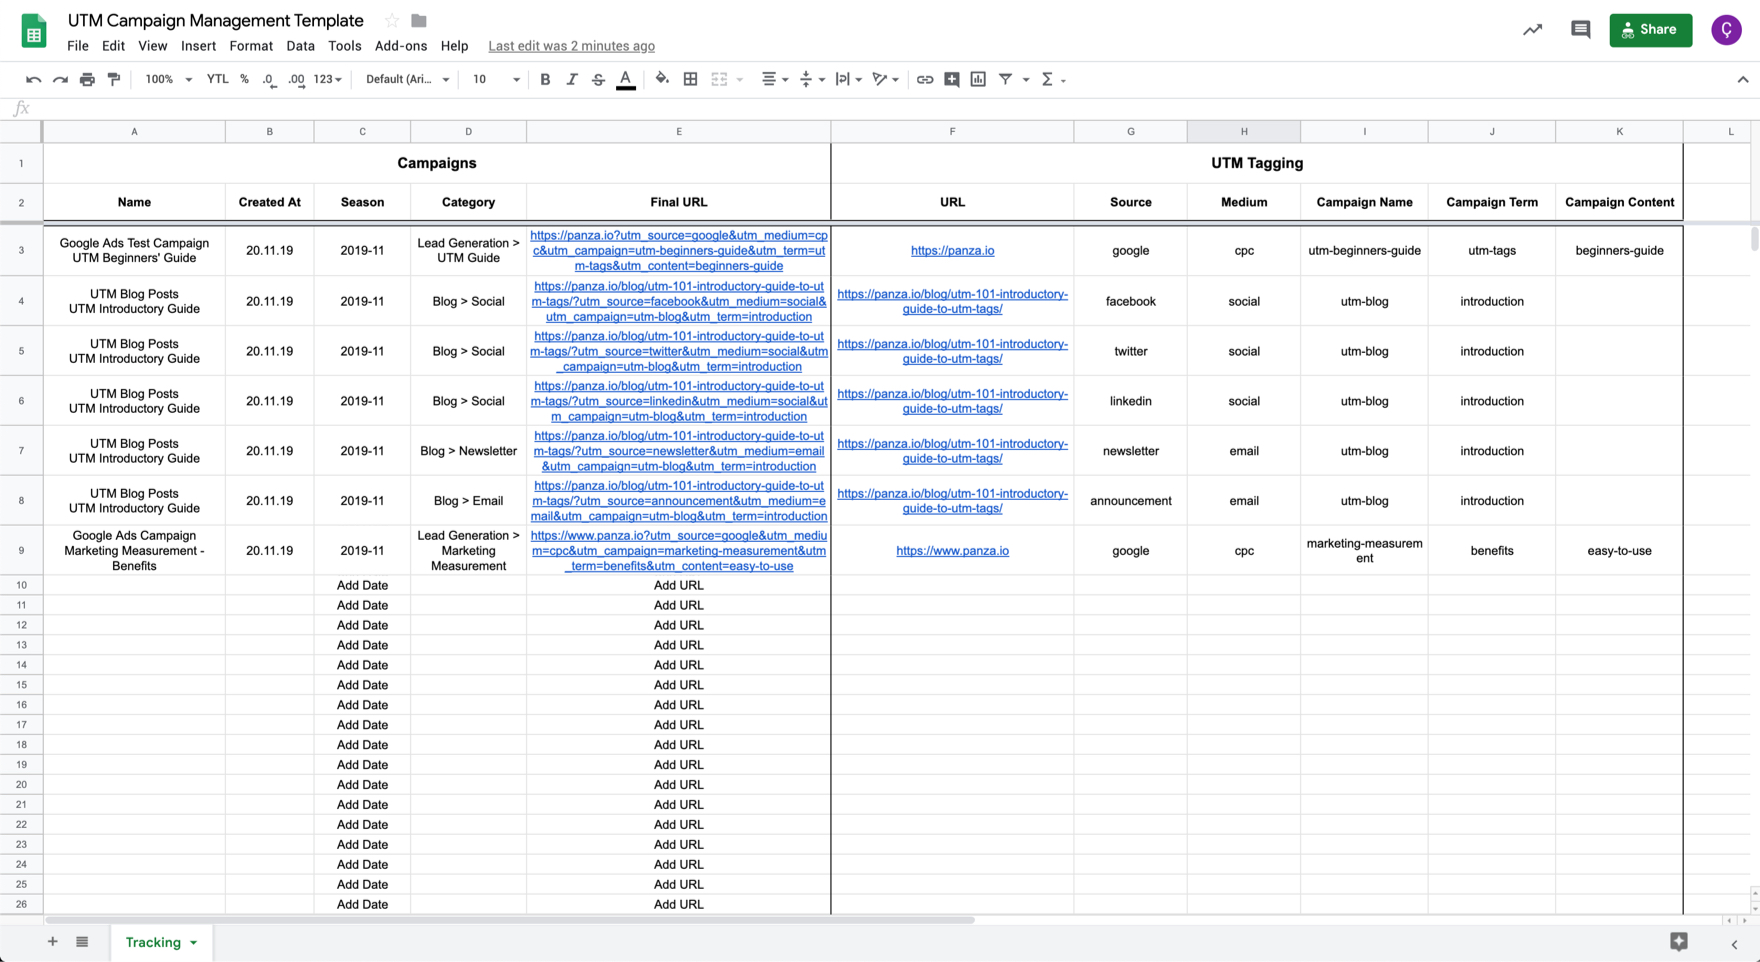Image resolution: width=1760 pixels, height=962 pixels.
Task: Insert chart icon in toolbar
Action: pyautogui.click(x=978, y=79)
